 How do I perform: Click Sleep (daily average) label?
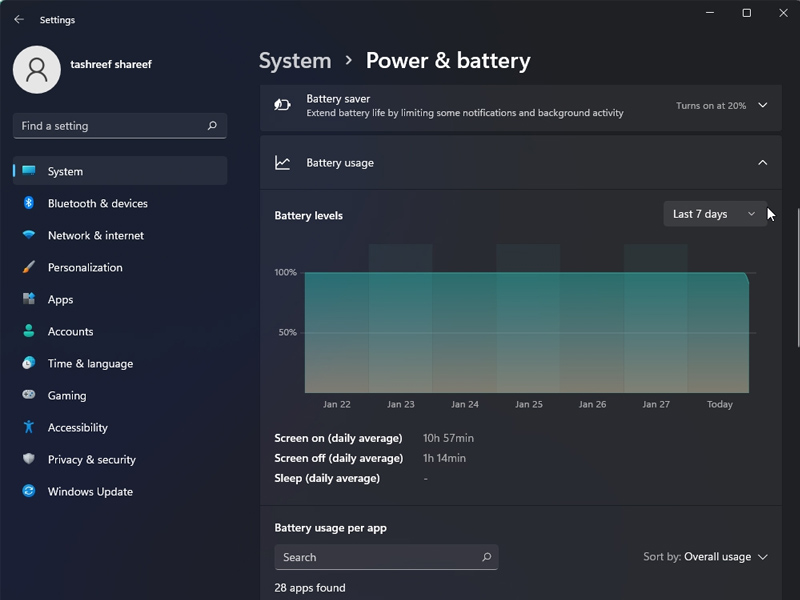pyautogui.click(x=327, y=478)
